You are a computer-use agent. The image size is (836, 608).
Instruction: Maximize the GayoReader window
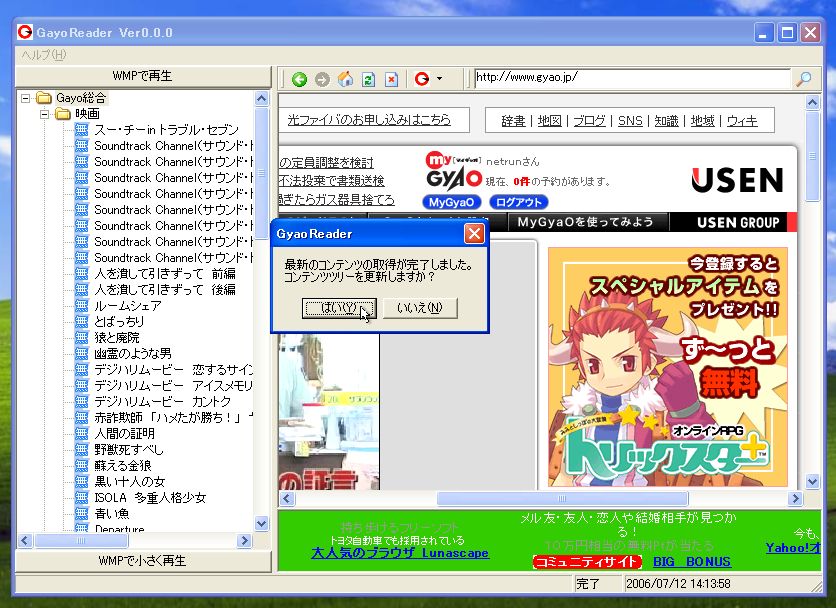click(787, 33)
